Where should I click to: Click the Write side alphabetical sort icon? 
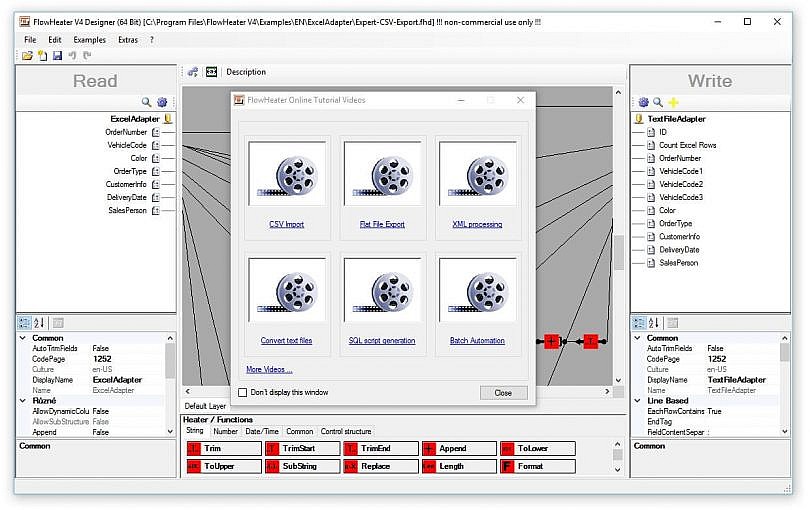click(653, 323)
